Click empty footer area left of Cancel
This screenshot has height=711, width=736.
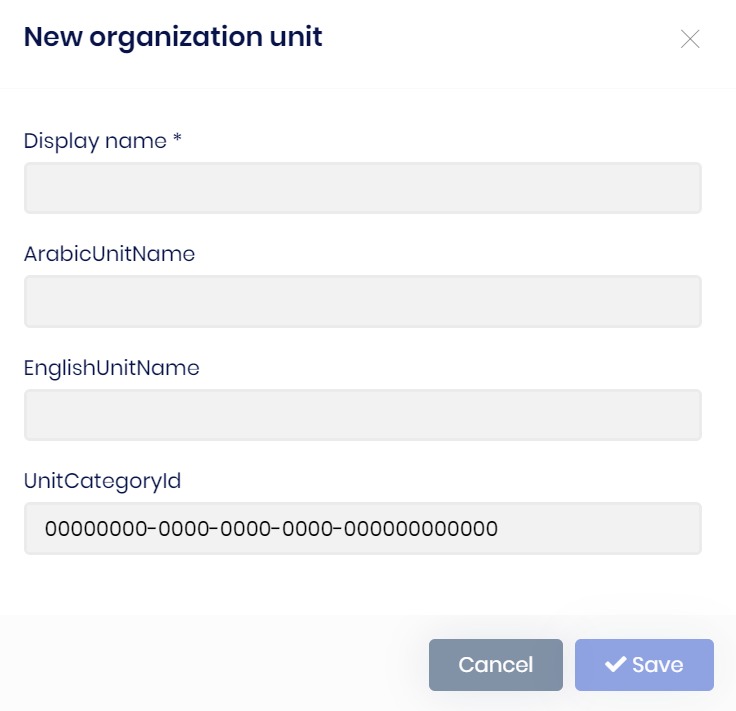click(220, 665)
